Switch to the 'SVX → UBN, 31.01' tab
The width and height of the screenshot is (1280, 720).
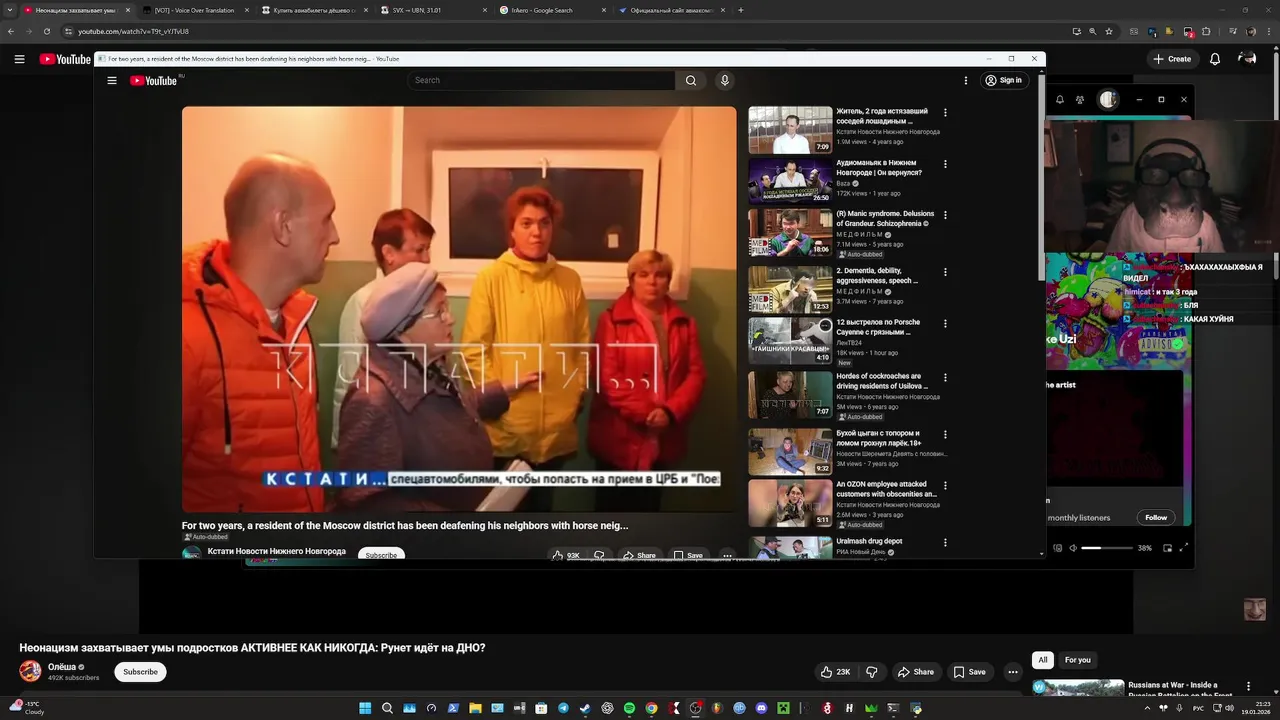[x=430, y=10]
